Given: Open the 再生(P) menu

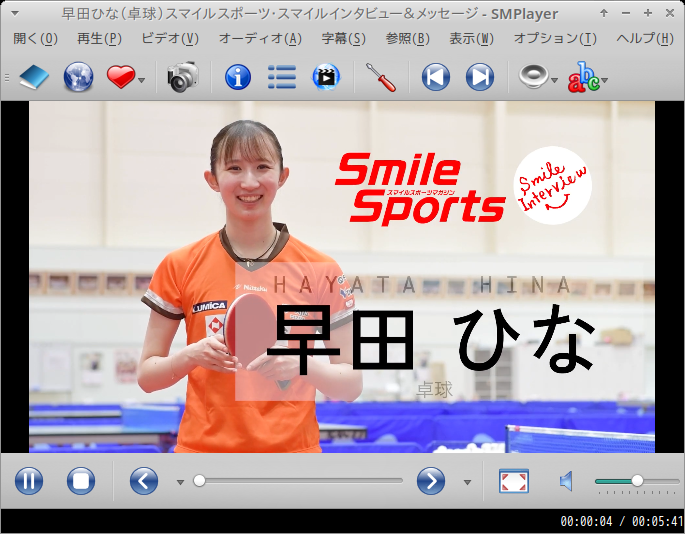Looking at the screenshot, I should (x=99, y=39).
